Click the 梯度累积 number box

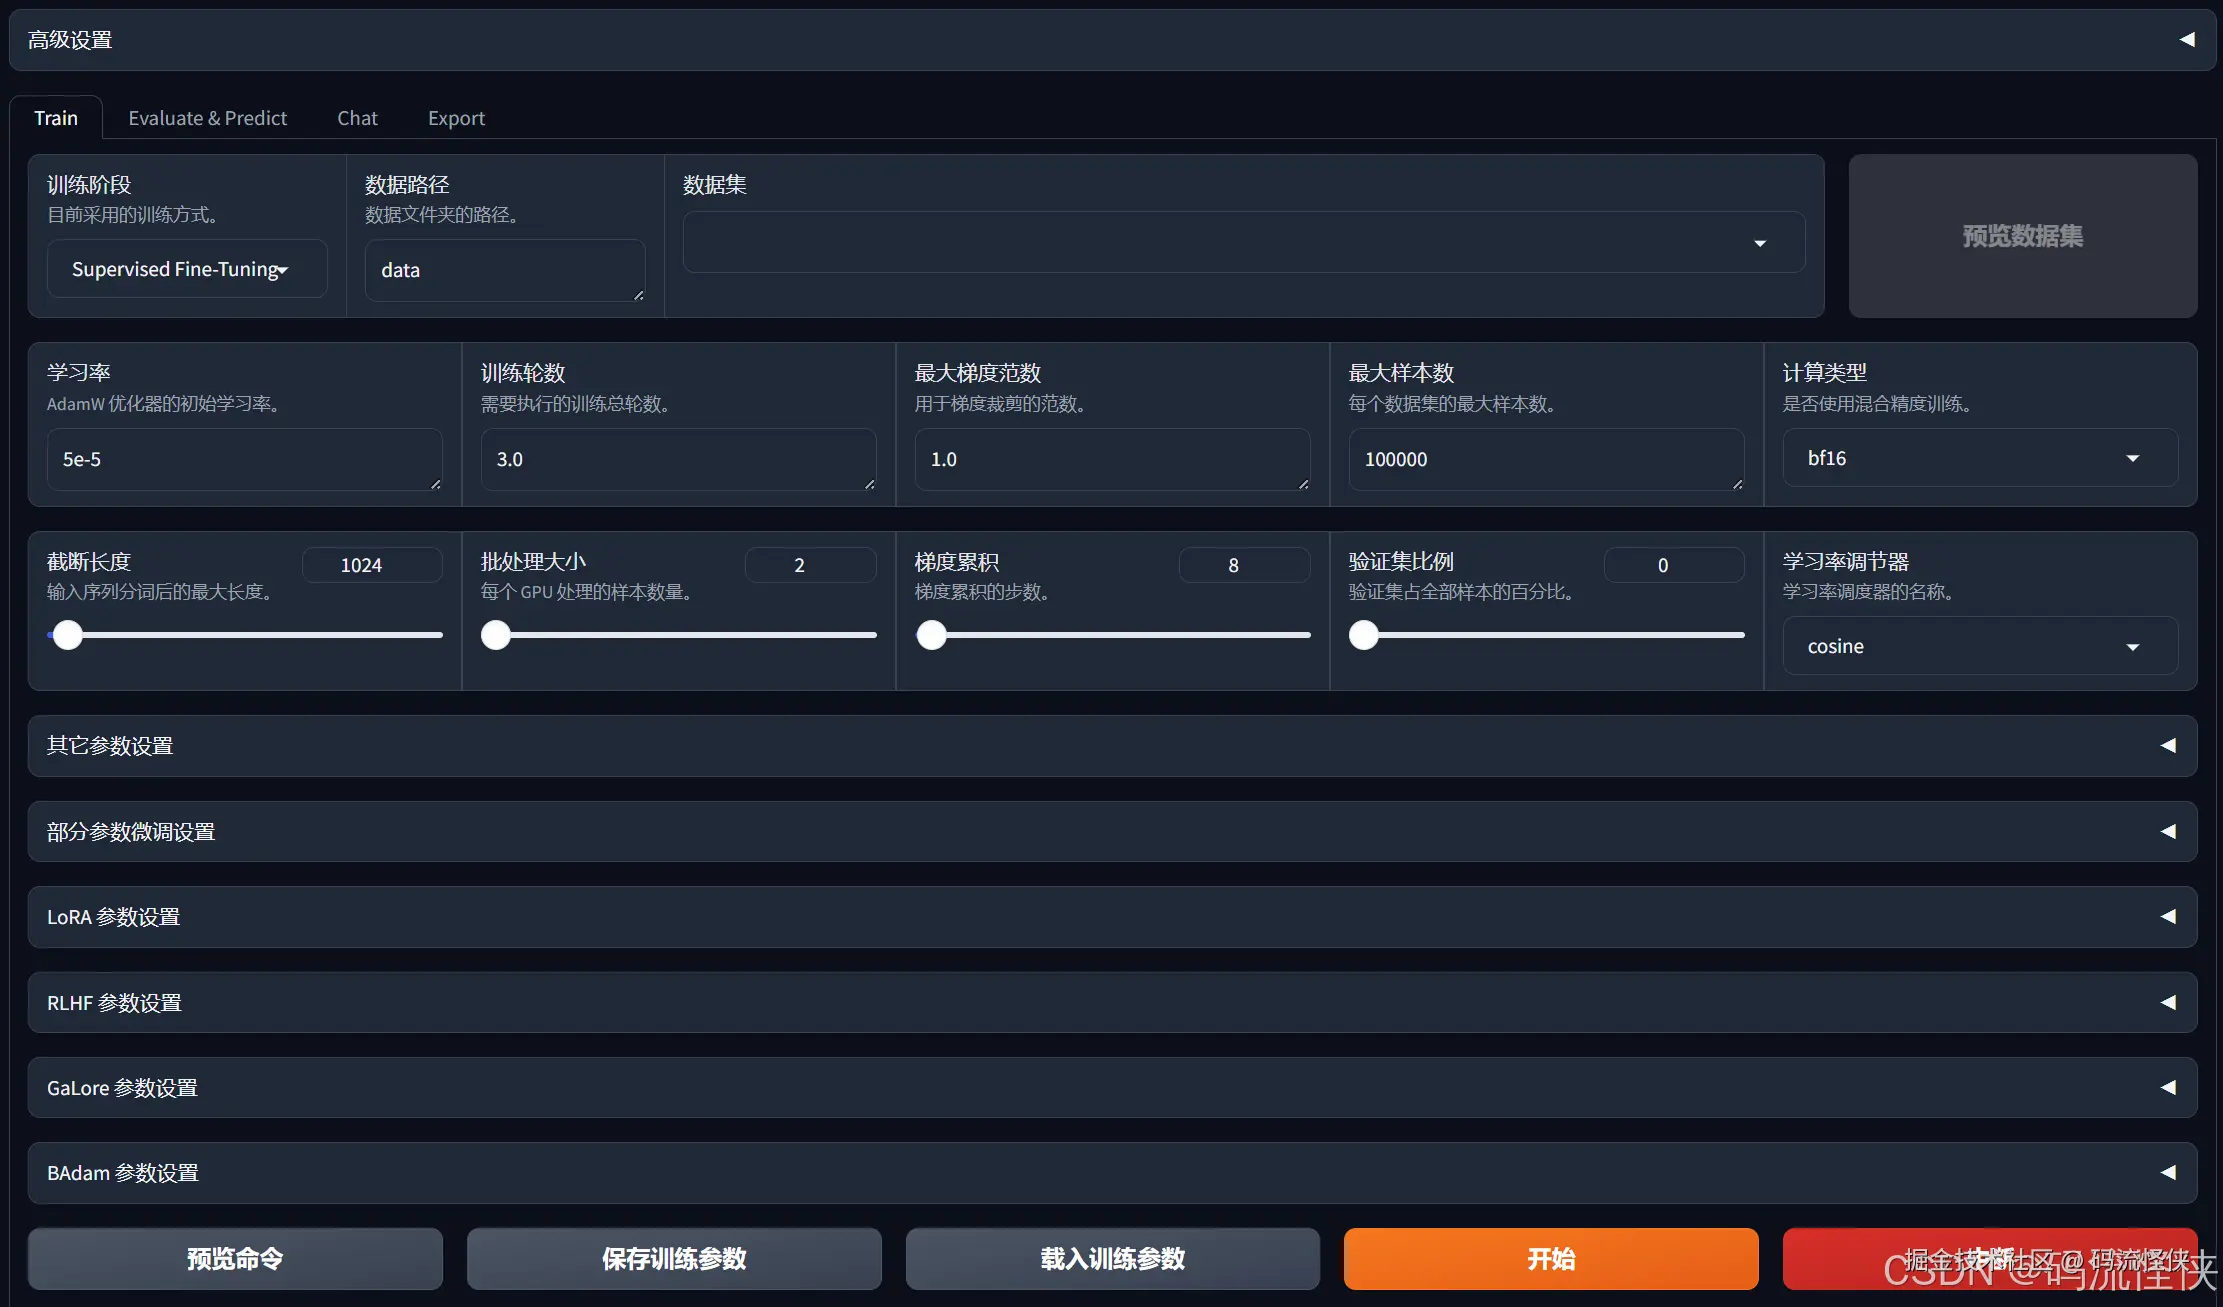(x=1243, y=565)
